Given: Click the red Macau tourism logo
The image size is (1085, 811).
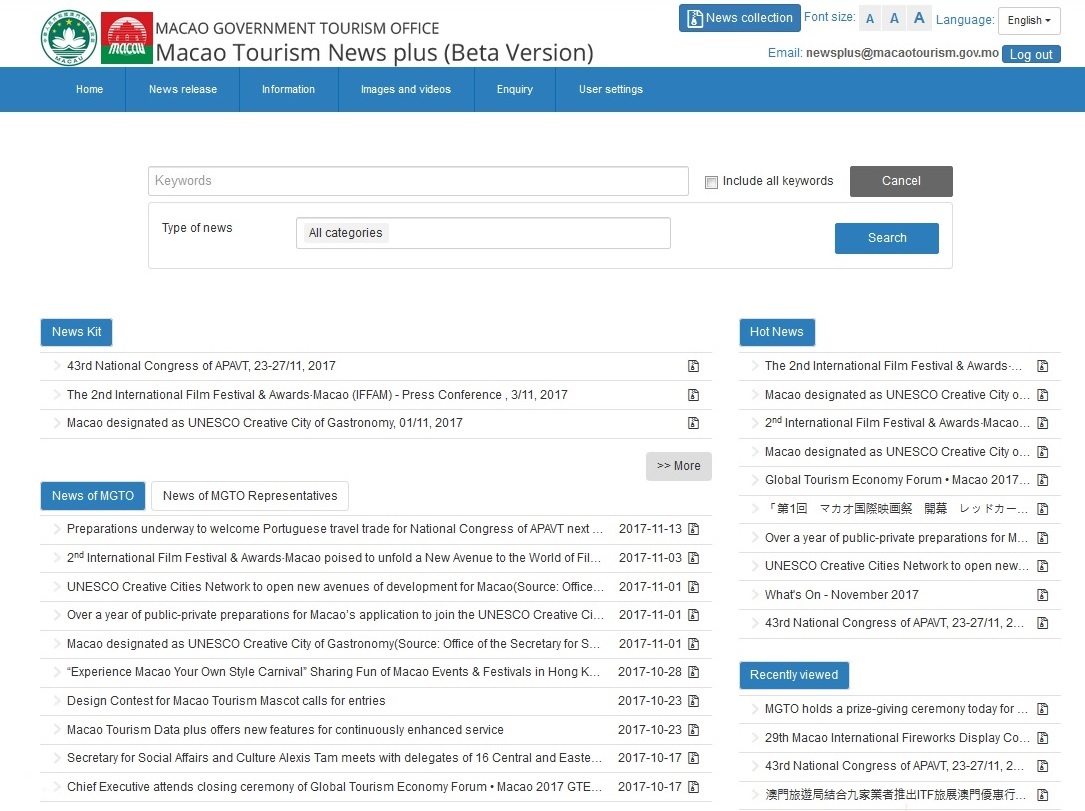Looking at the screenshot, I should [x=127, y=38].
